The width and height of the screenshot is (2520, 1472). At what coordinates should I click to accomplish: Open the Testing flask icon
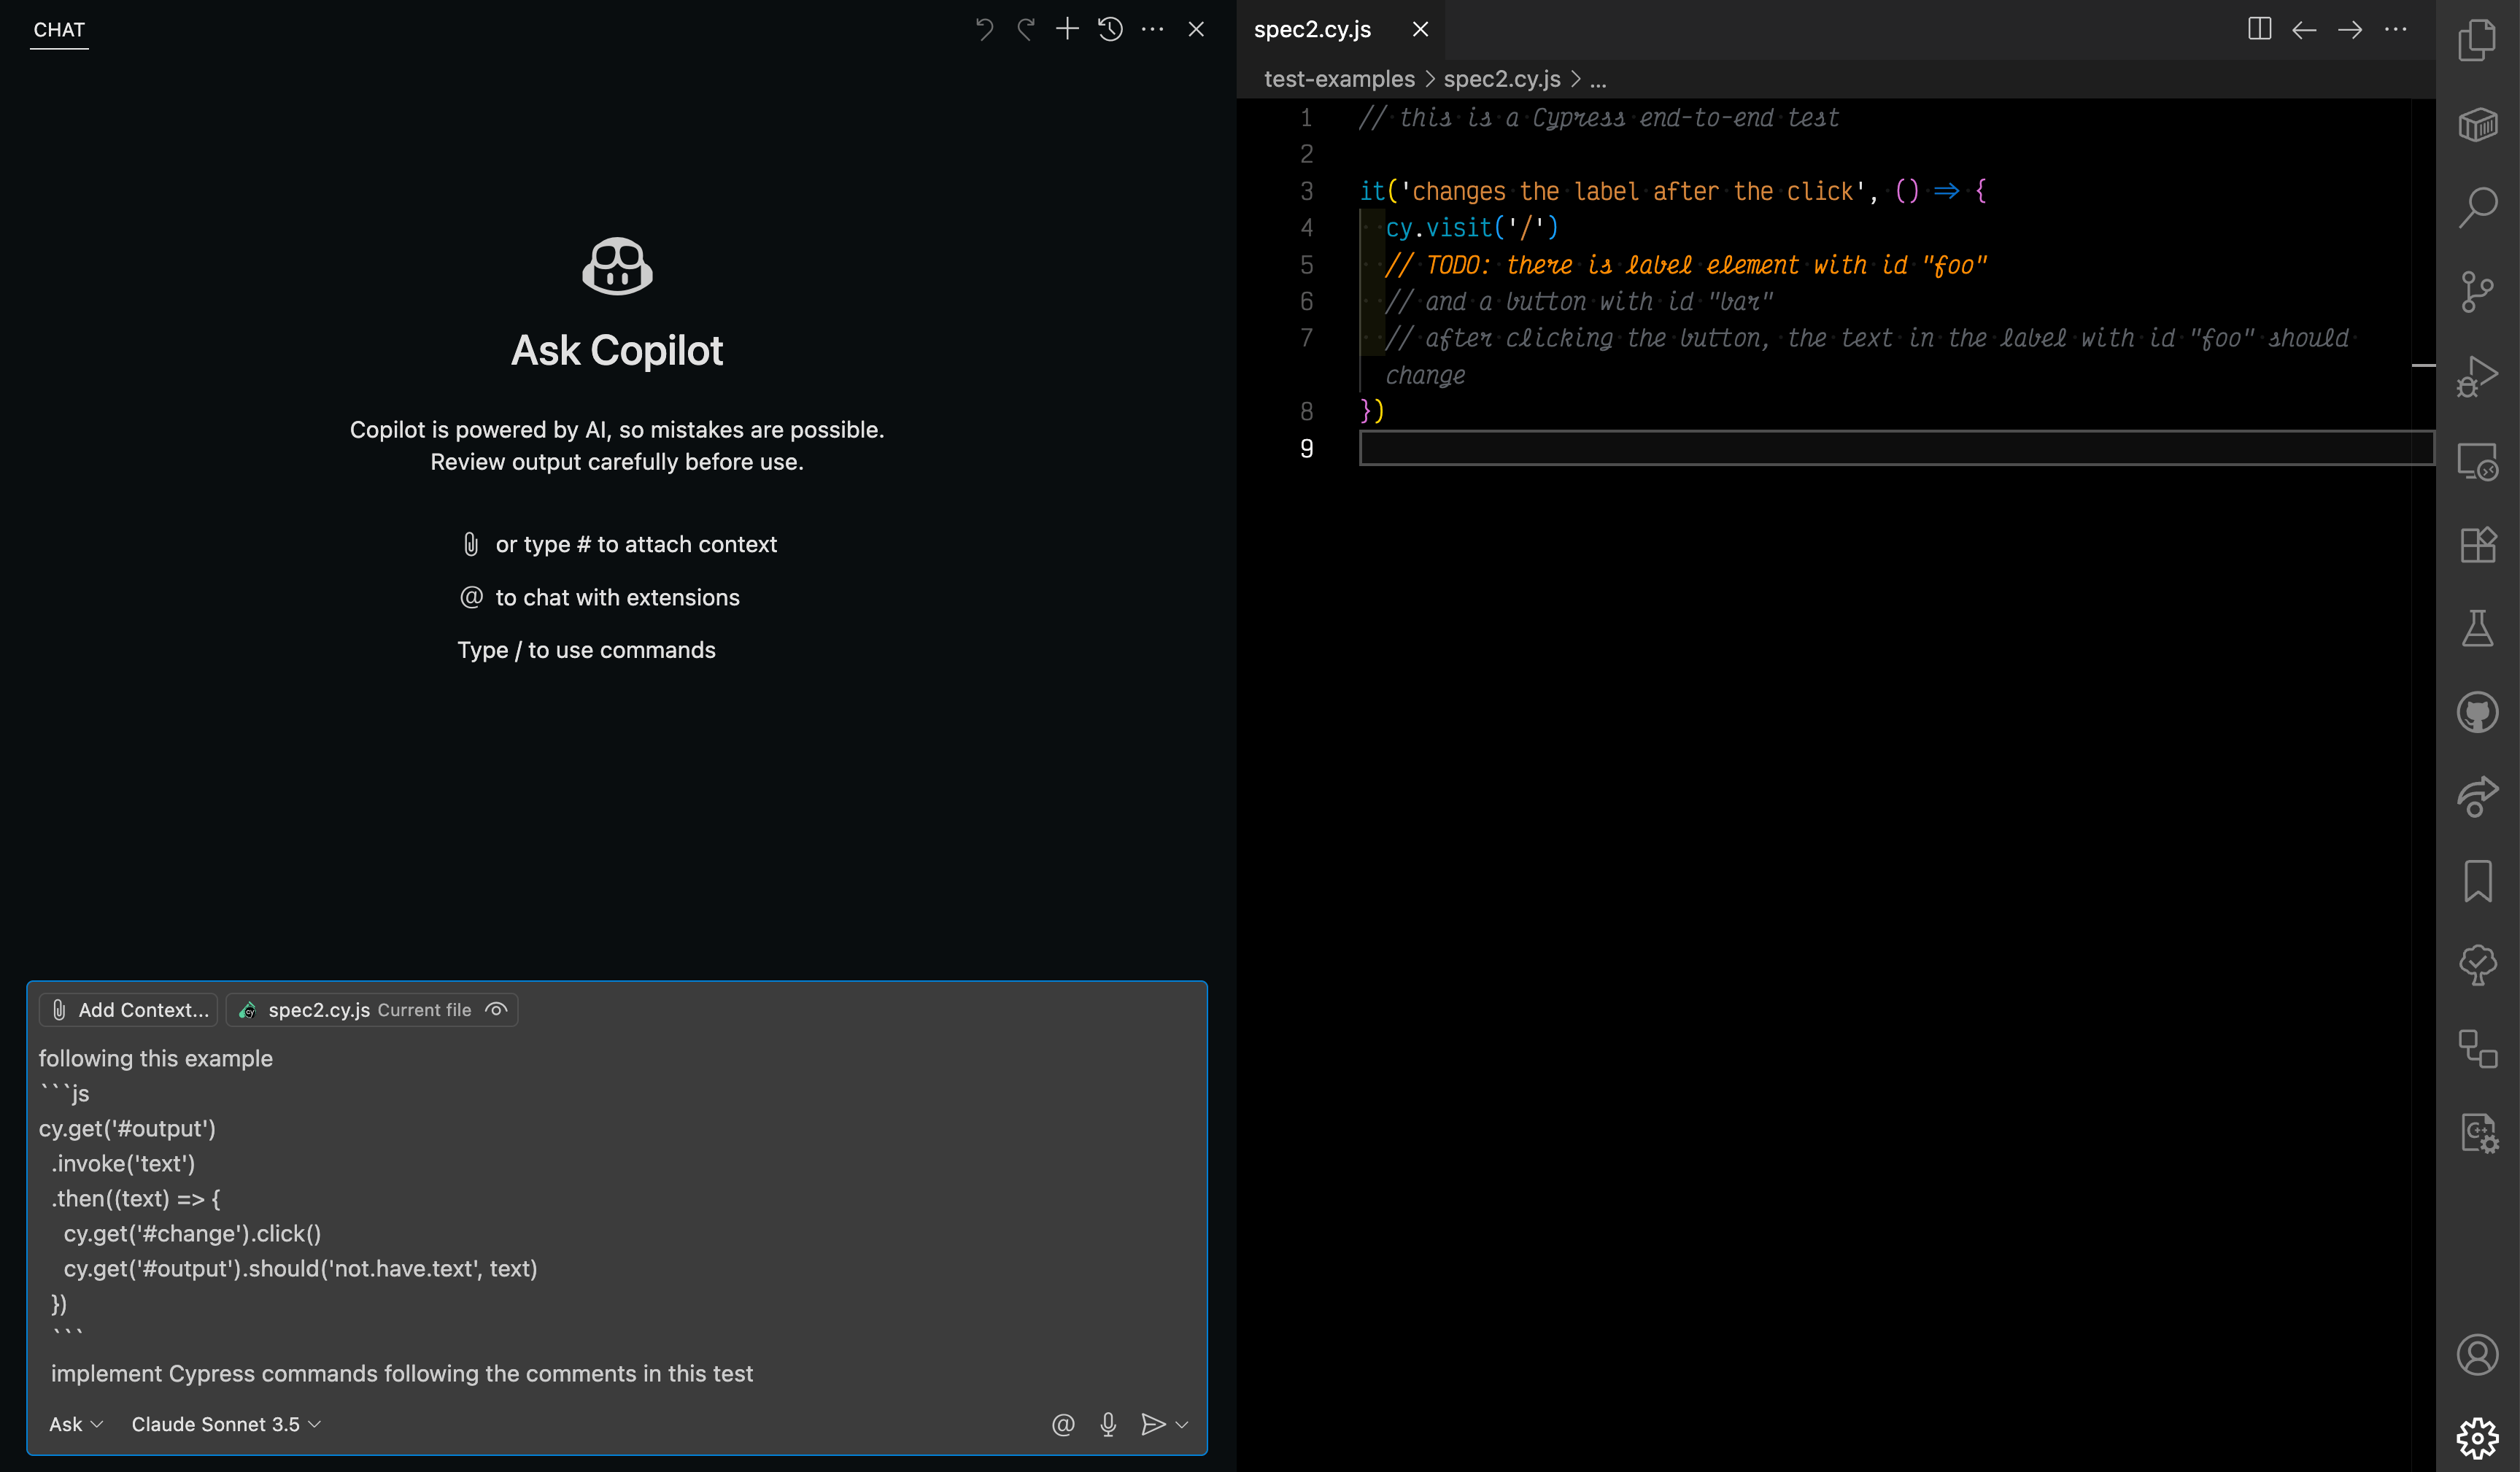click(2477, 629)
